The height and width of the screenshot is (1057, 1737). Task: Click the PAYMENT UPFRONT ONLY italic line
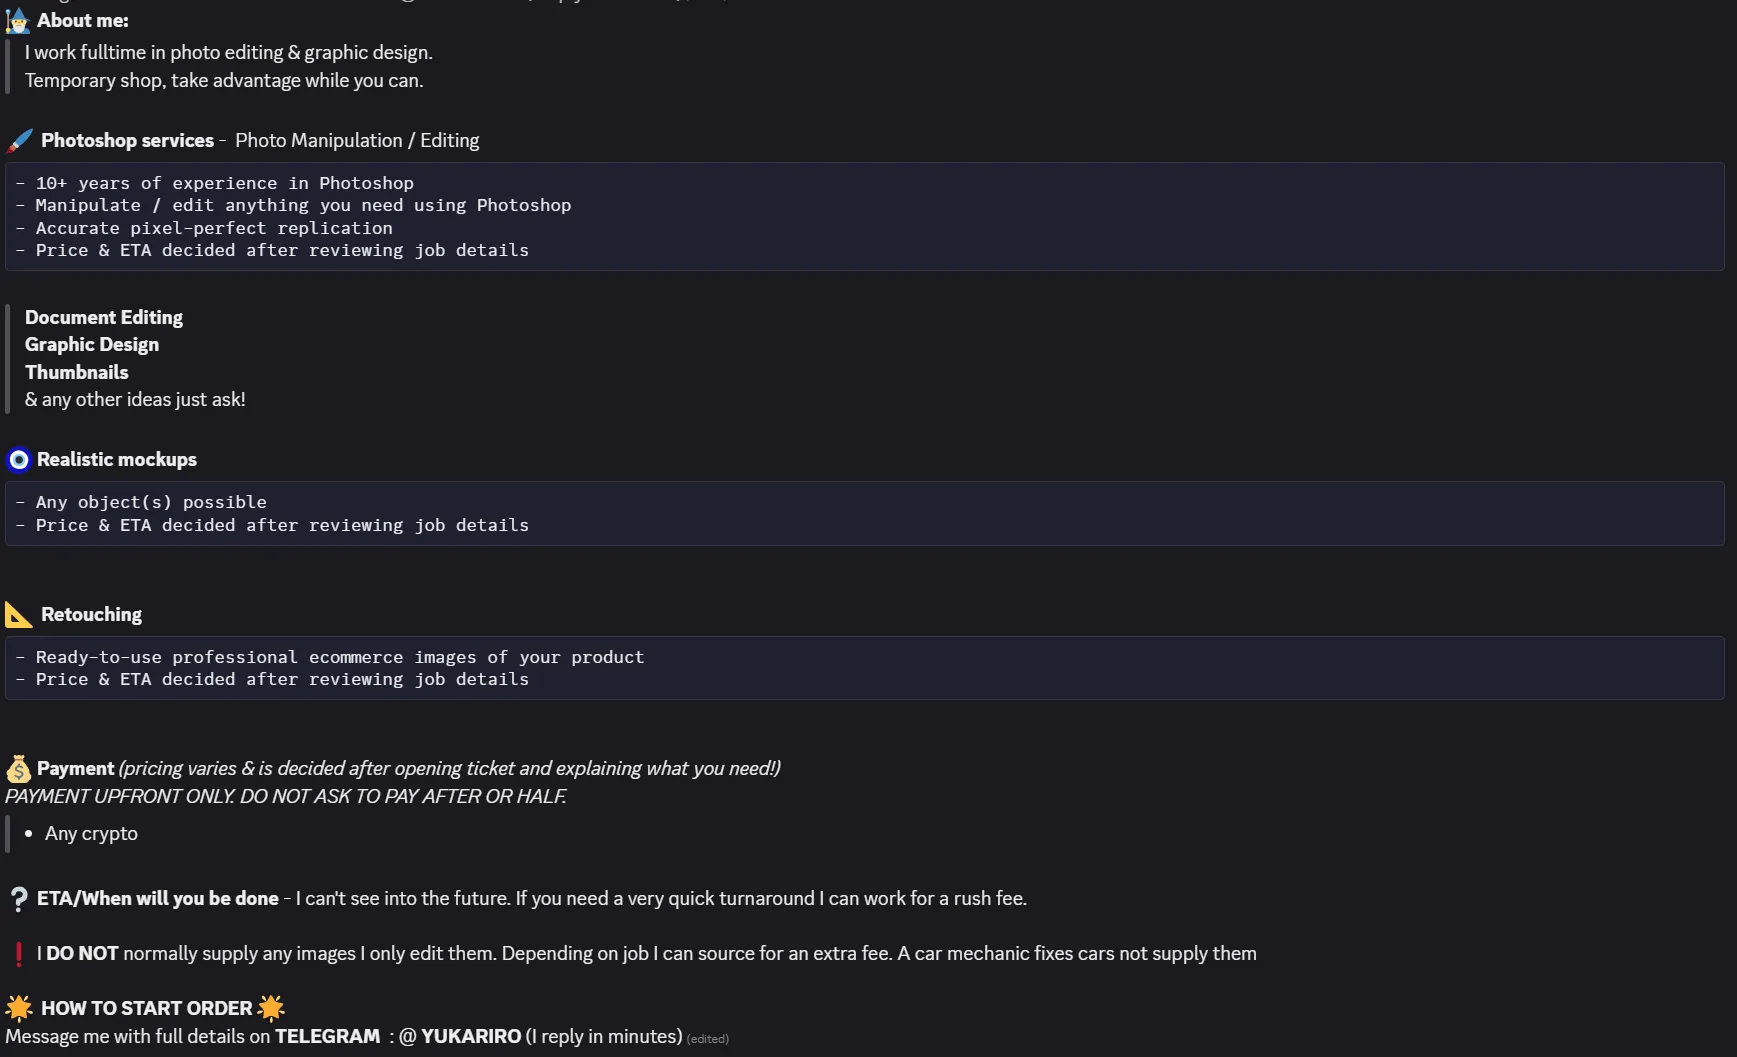pyautogui.click(x=286, y=796)
